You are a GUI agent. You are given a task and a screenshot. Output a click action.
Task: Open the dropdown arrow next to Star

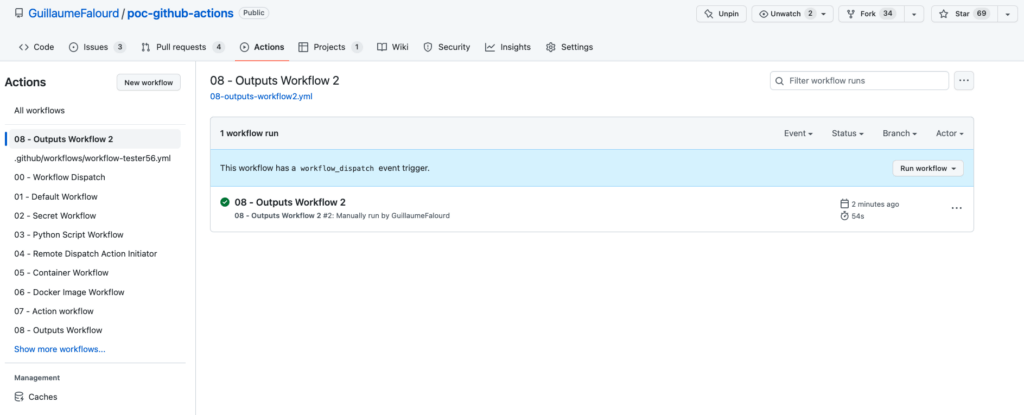[1006, 14]
